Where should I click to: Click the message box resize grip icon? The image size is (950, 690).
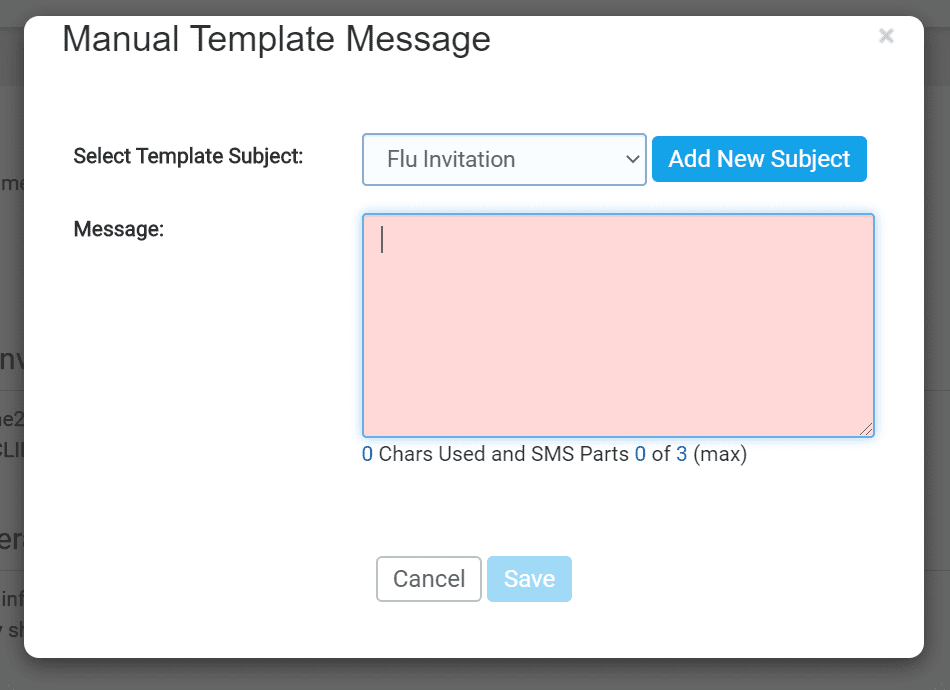tap(866, 429)
